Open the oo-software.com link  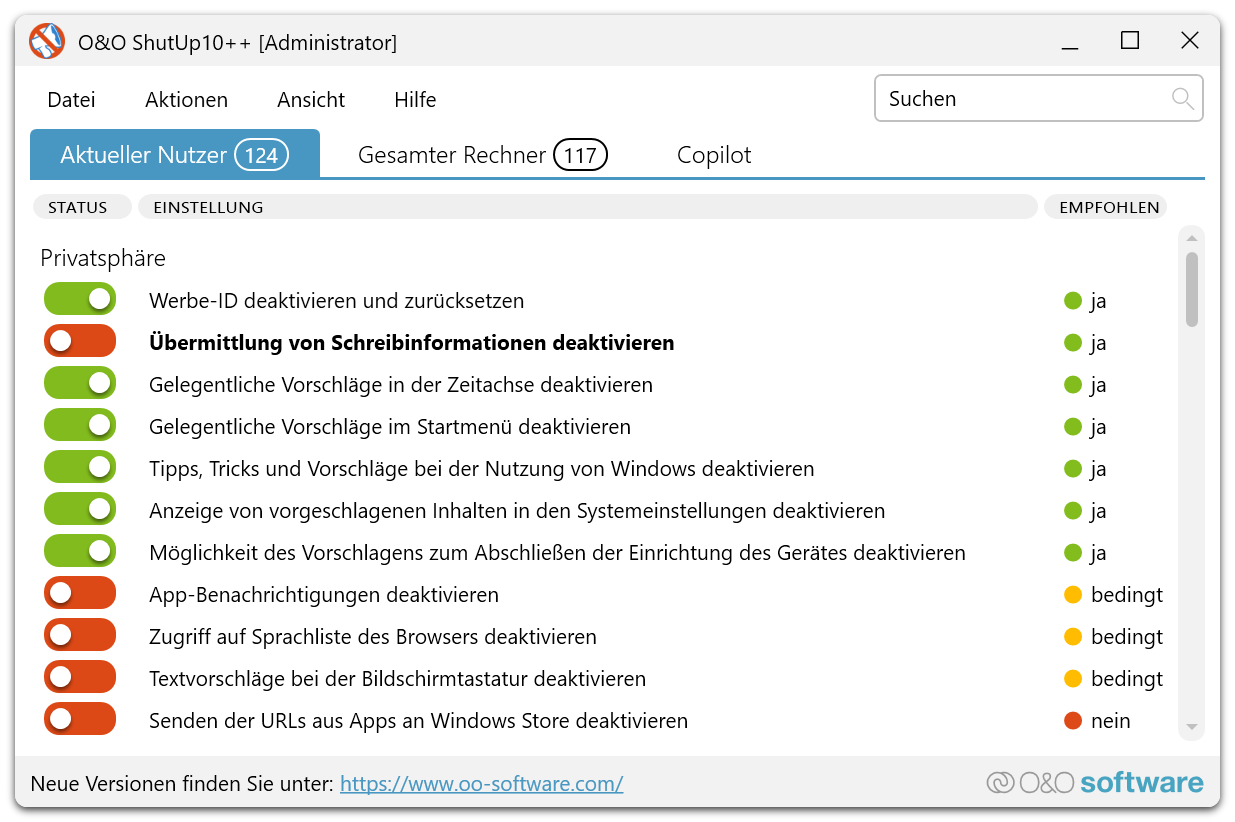(481, 784)
